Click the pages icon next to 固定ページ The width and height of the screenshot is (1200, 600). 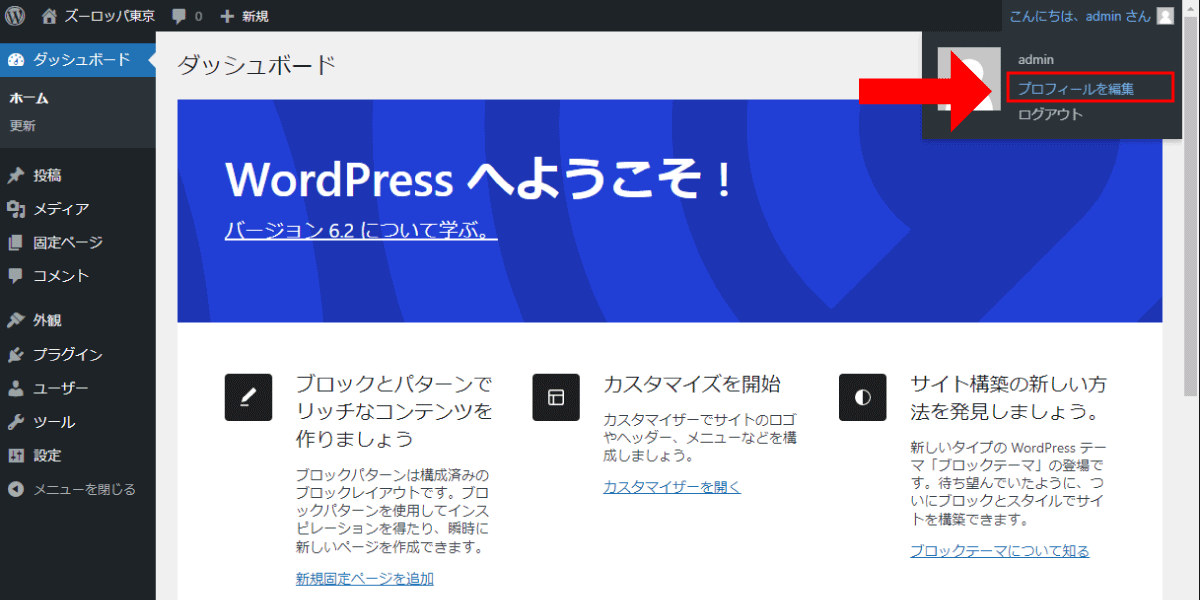(x=15, y=242)
